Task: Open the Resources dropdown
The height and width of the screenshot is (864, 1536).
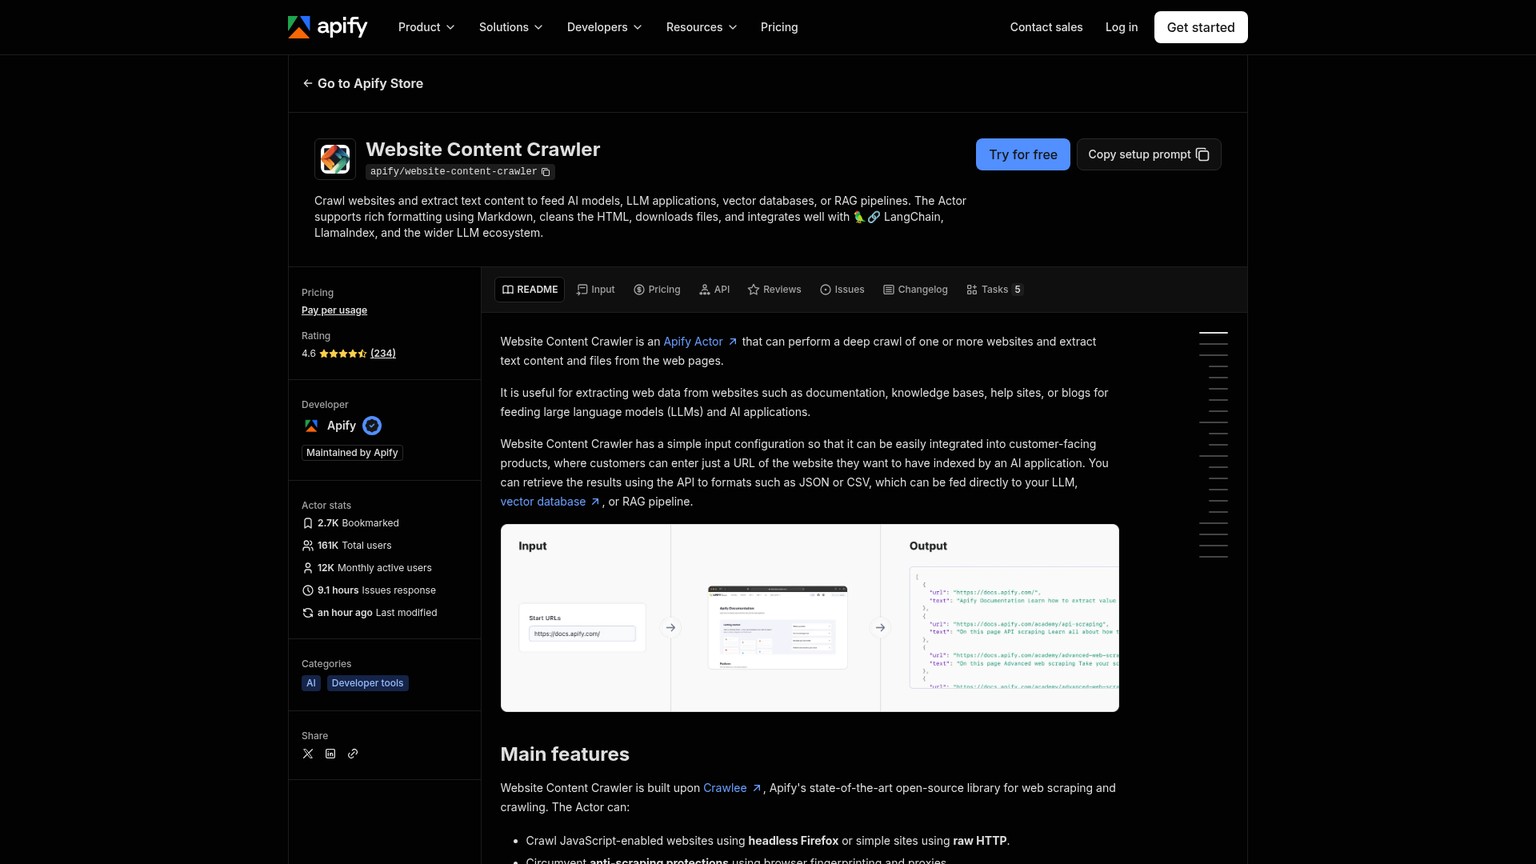Action: click(701, 27)
